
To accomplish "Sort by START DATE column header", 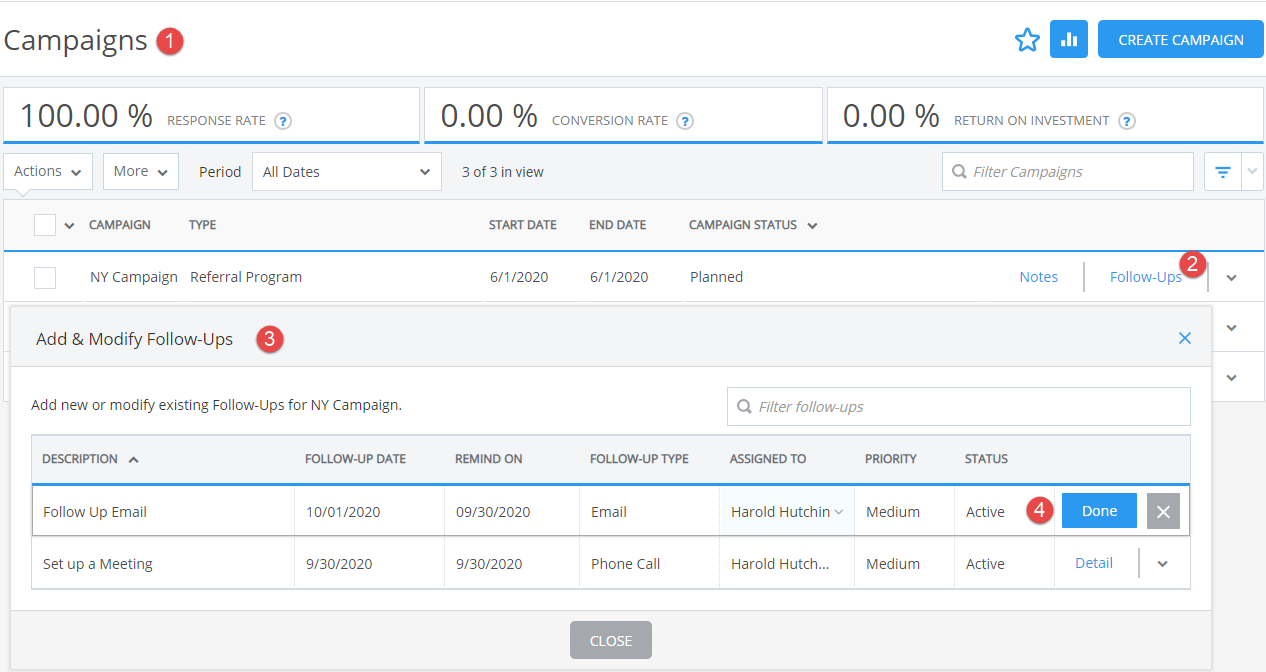I will point(523,225).
